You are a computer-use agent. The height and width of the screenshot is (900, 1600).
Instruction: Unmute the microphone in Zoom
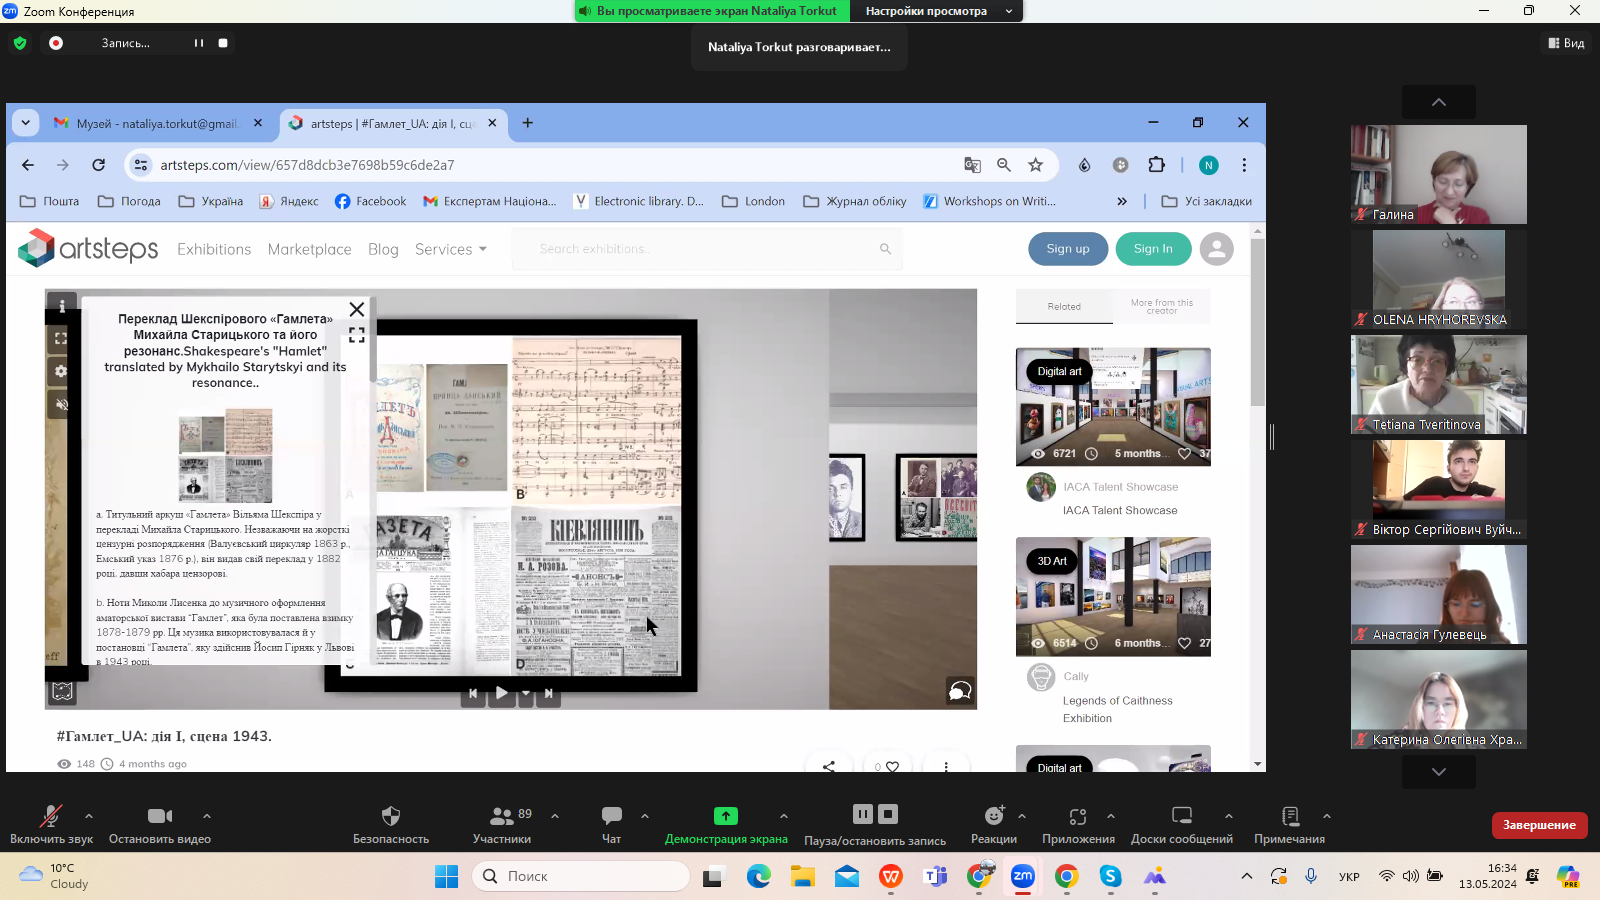(50, 816)
